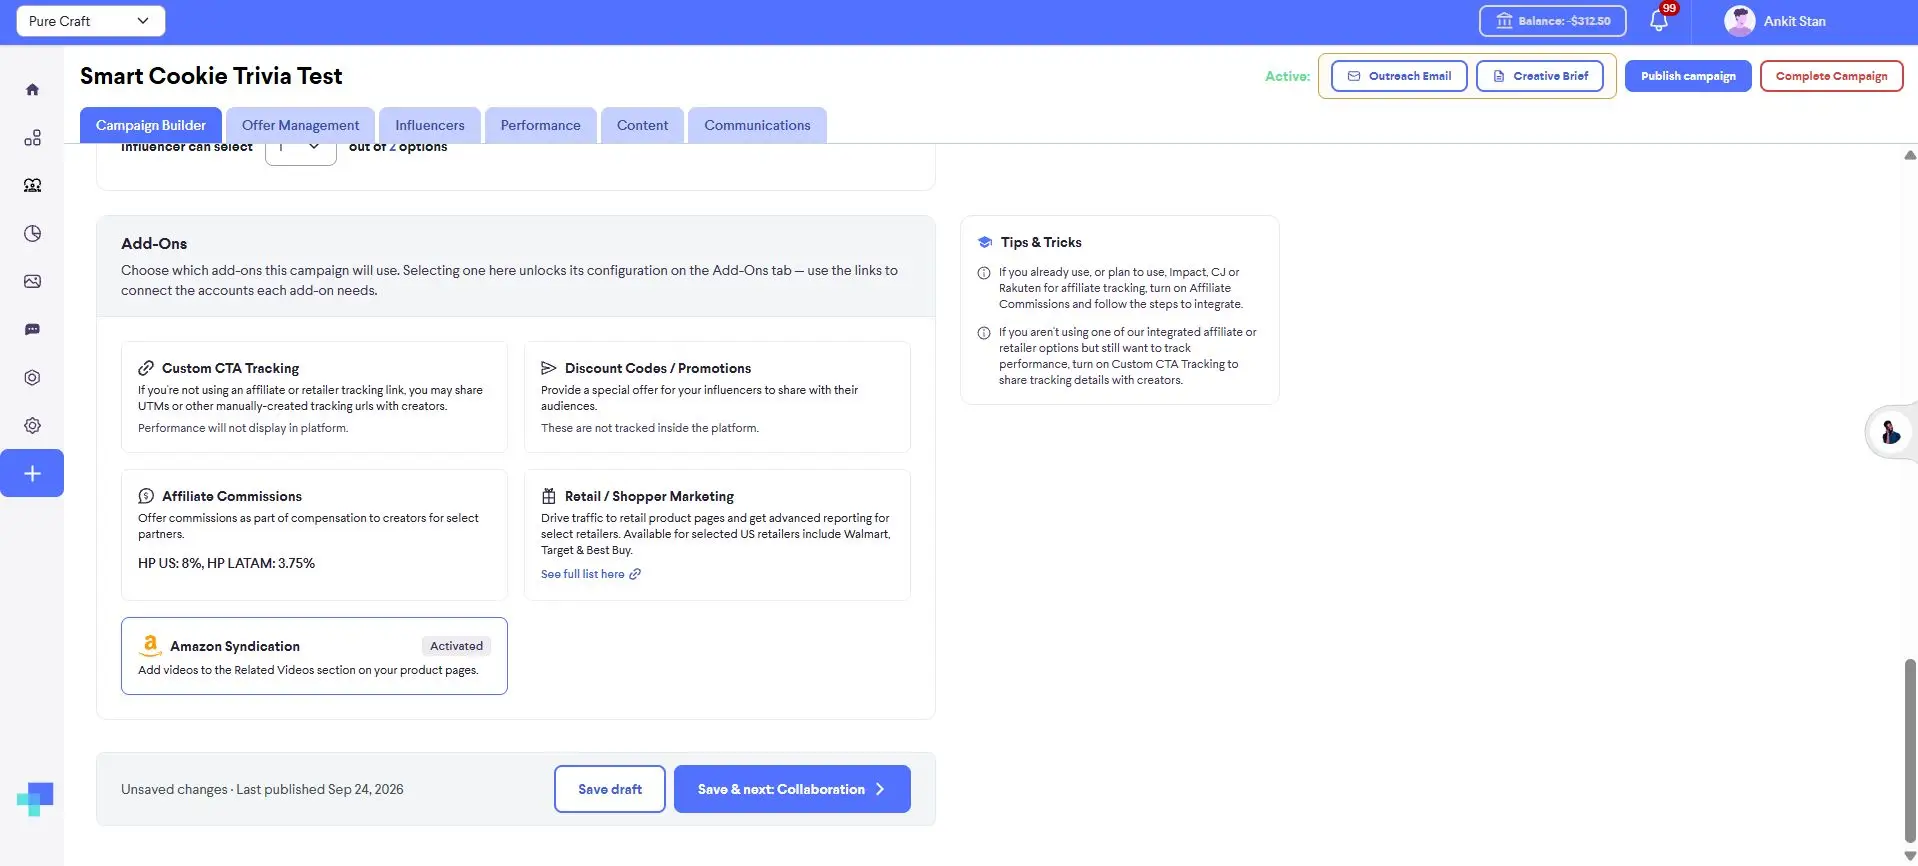Click the Balance: -$312.50 button

[x=1553, y=21]
